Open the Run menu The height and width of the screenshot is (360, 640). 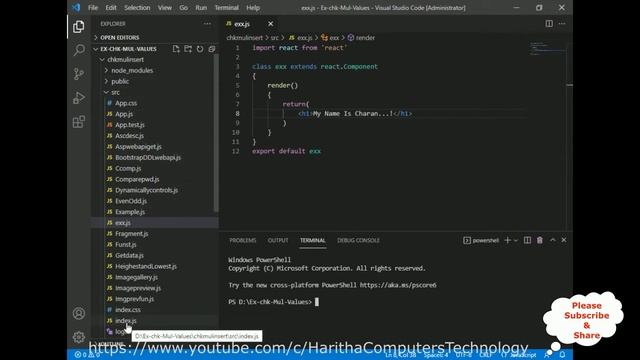point(201,8)
